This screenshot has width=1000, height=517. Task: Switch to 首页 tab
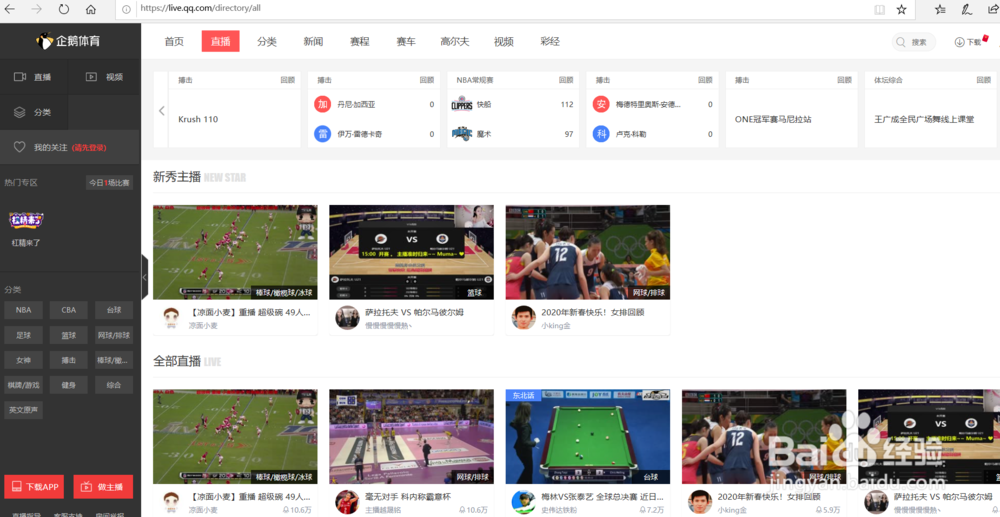174,41
